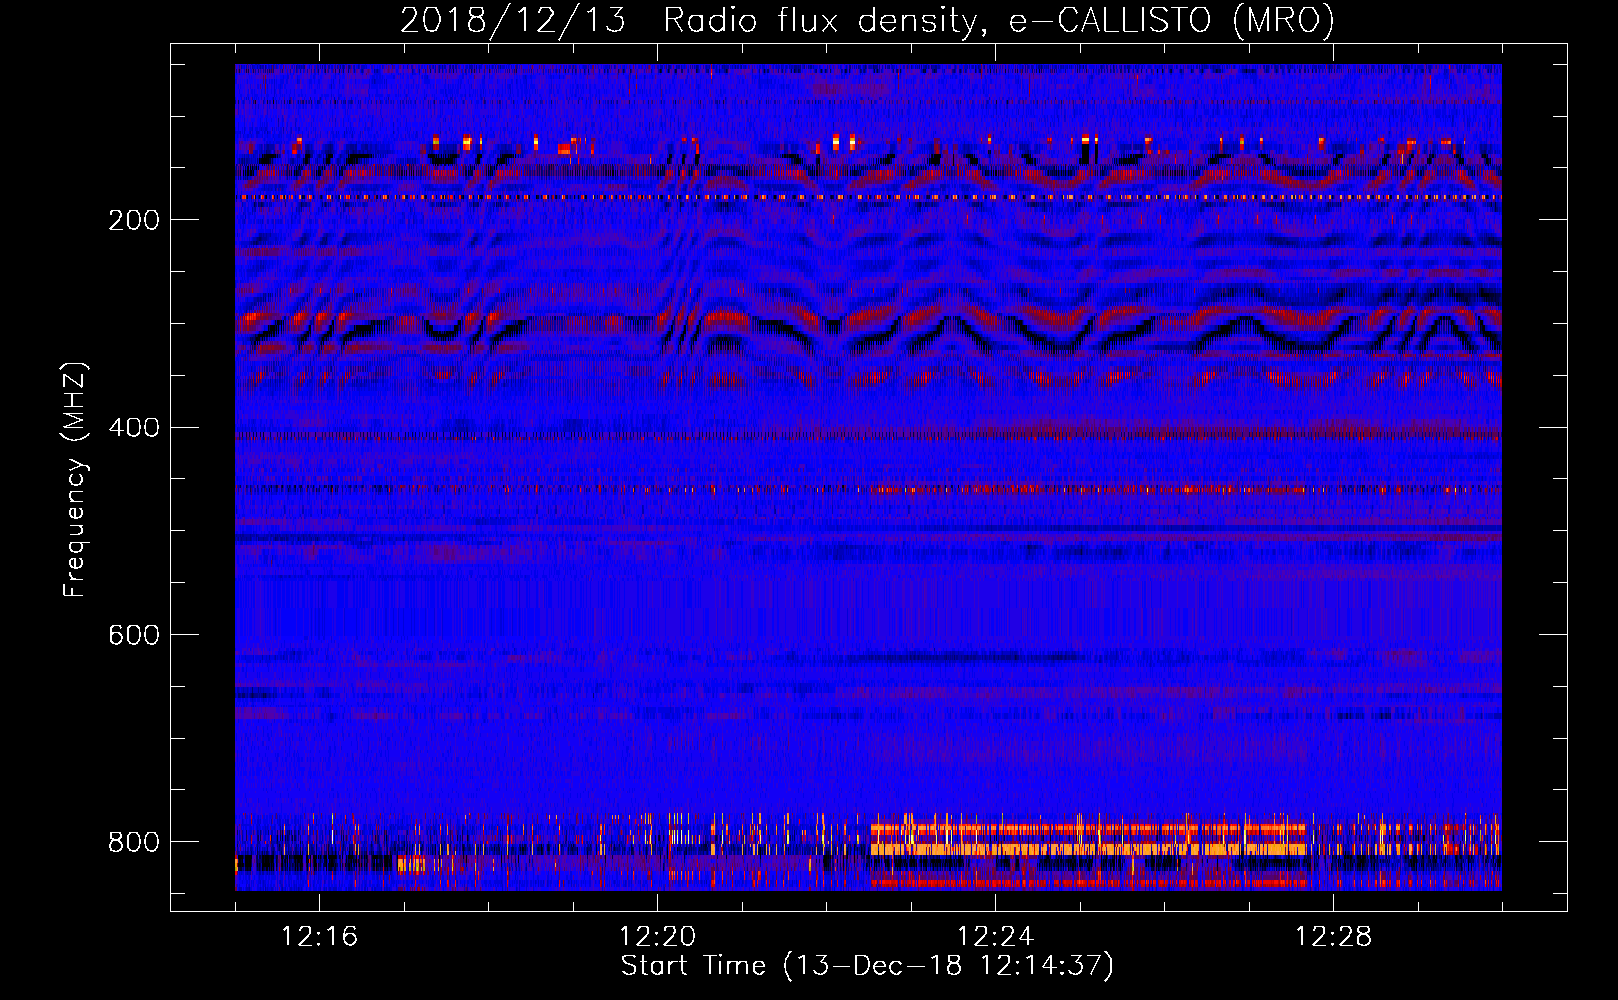Click the 12:16 time tick label
This screenshot has width=1618, height=1000.
tap(319, 937)
